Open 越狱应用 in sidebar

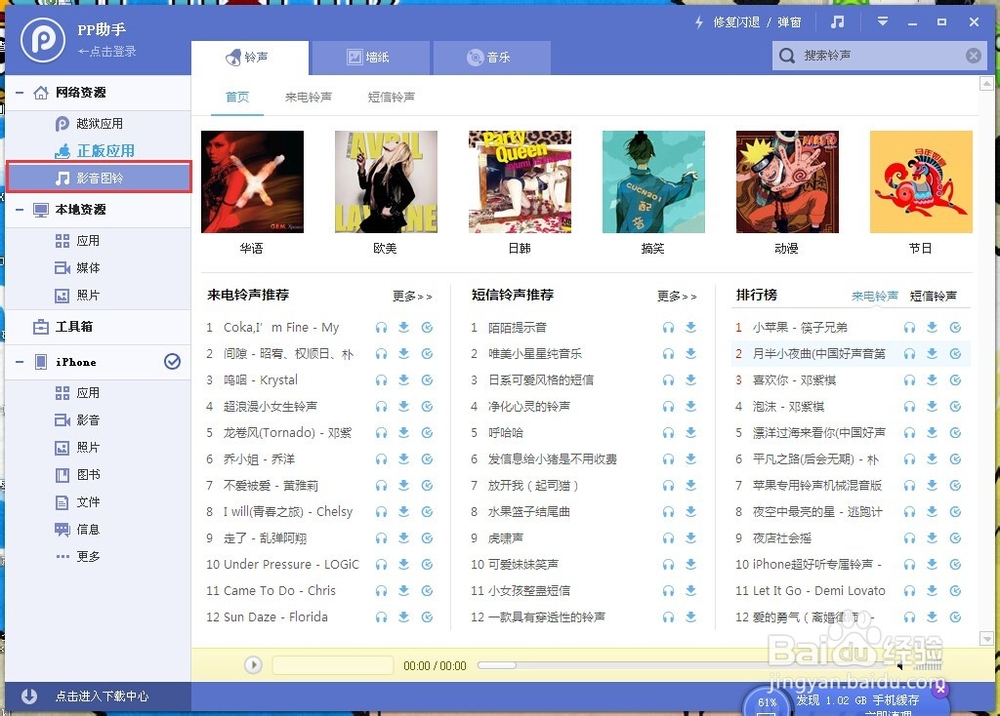point(98,124)
